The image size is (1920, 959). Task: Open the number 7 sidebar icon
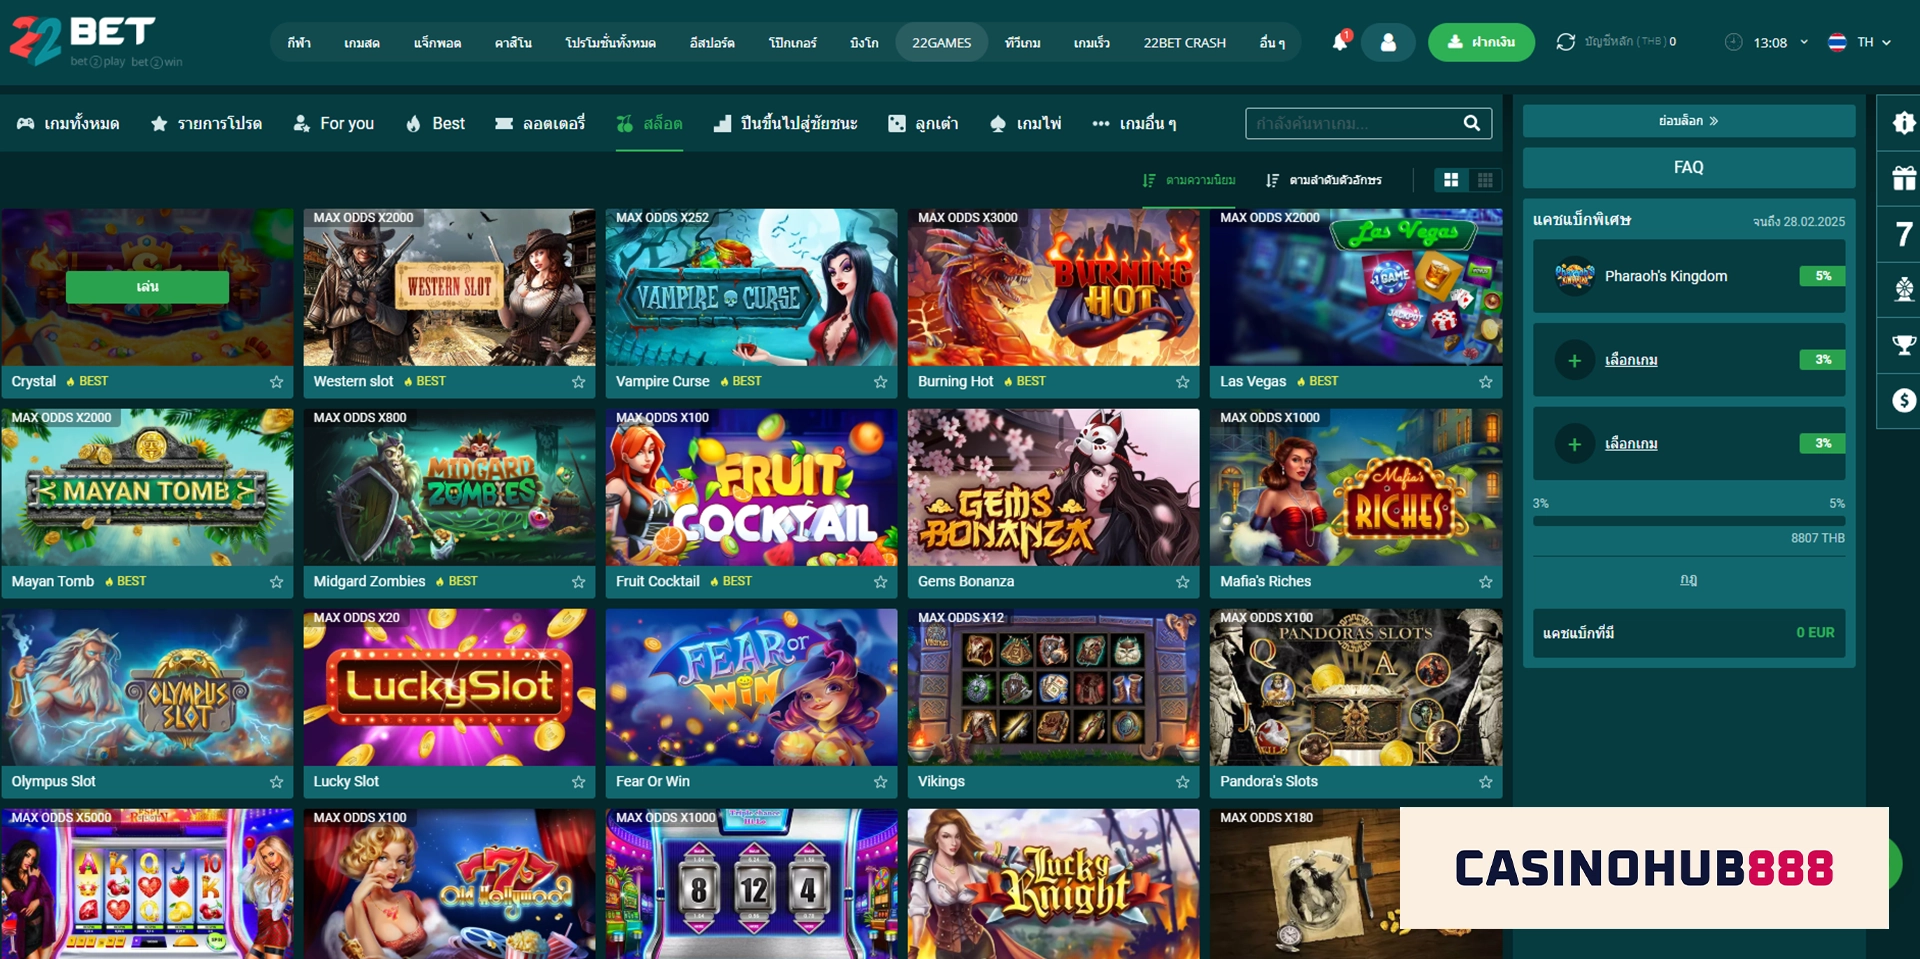[1904, 234]
